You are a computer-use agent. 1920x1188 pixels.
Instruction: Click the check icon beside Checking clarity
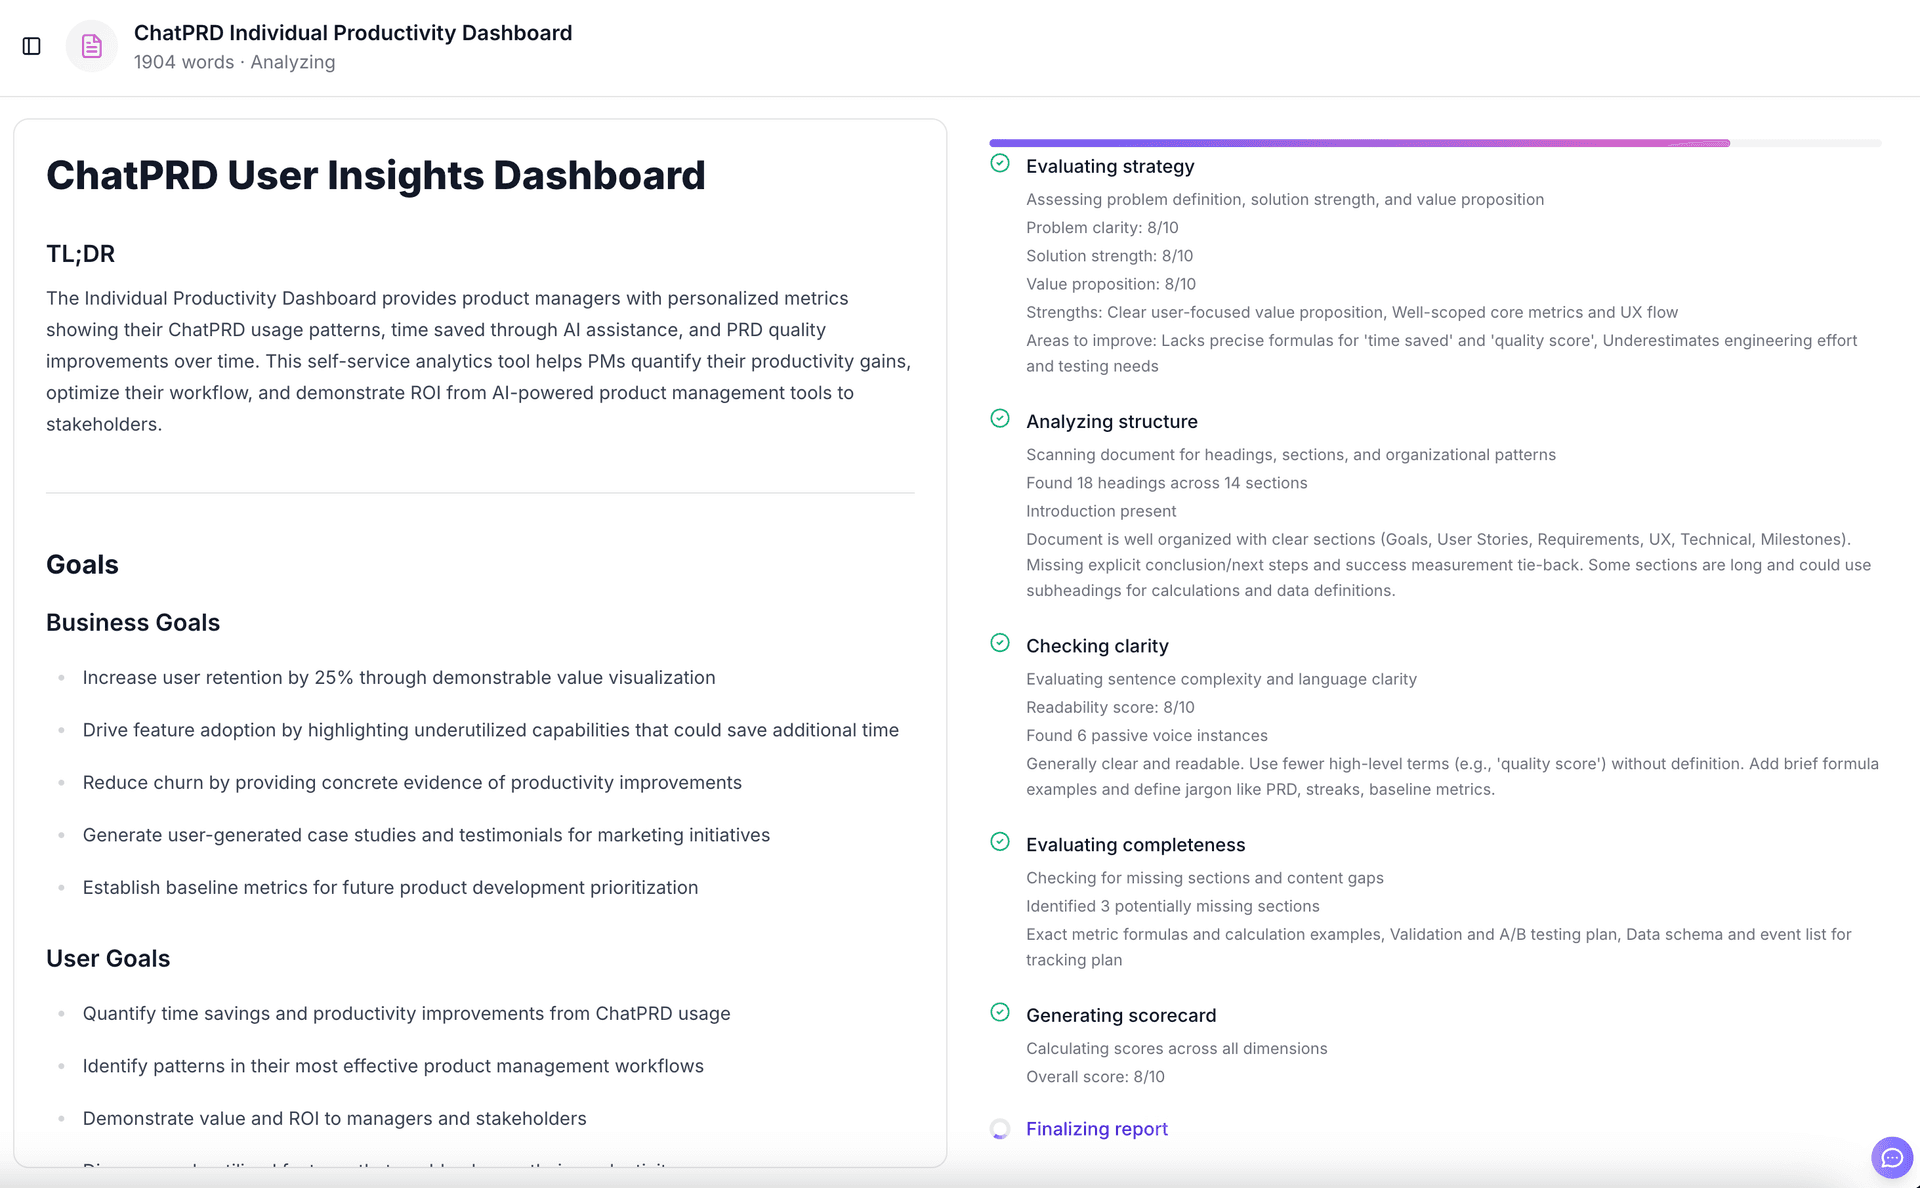tap(1000, 643)
